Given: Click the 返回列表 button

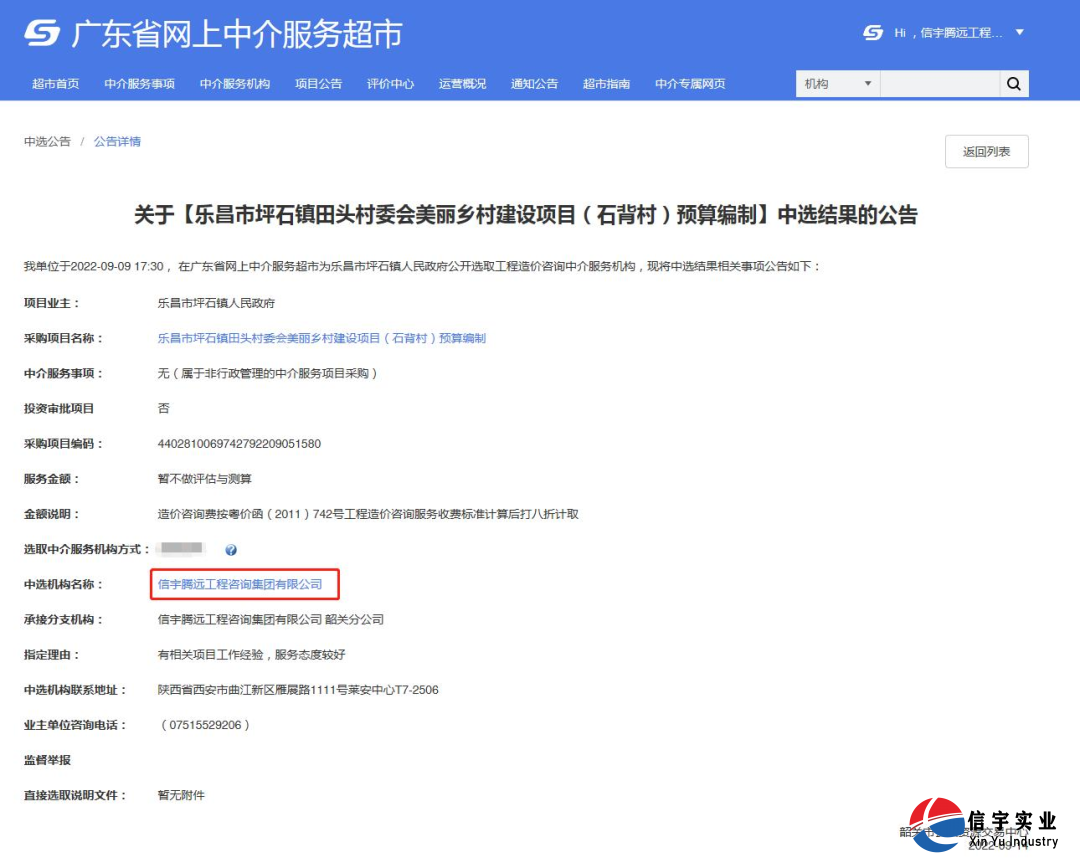Looking at the screenshot, I should click(x=986, y=151).
